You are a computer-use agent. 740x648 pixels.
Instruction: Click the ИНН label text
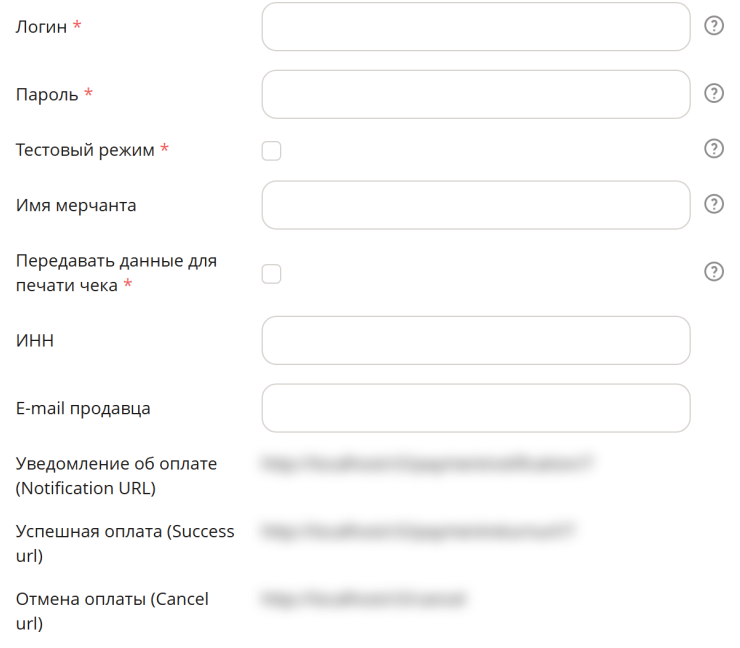(x=35, y=340)
